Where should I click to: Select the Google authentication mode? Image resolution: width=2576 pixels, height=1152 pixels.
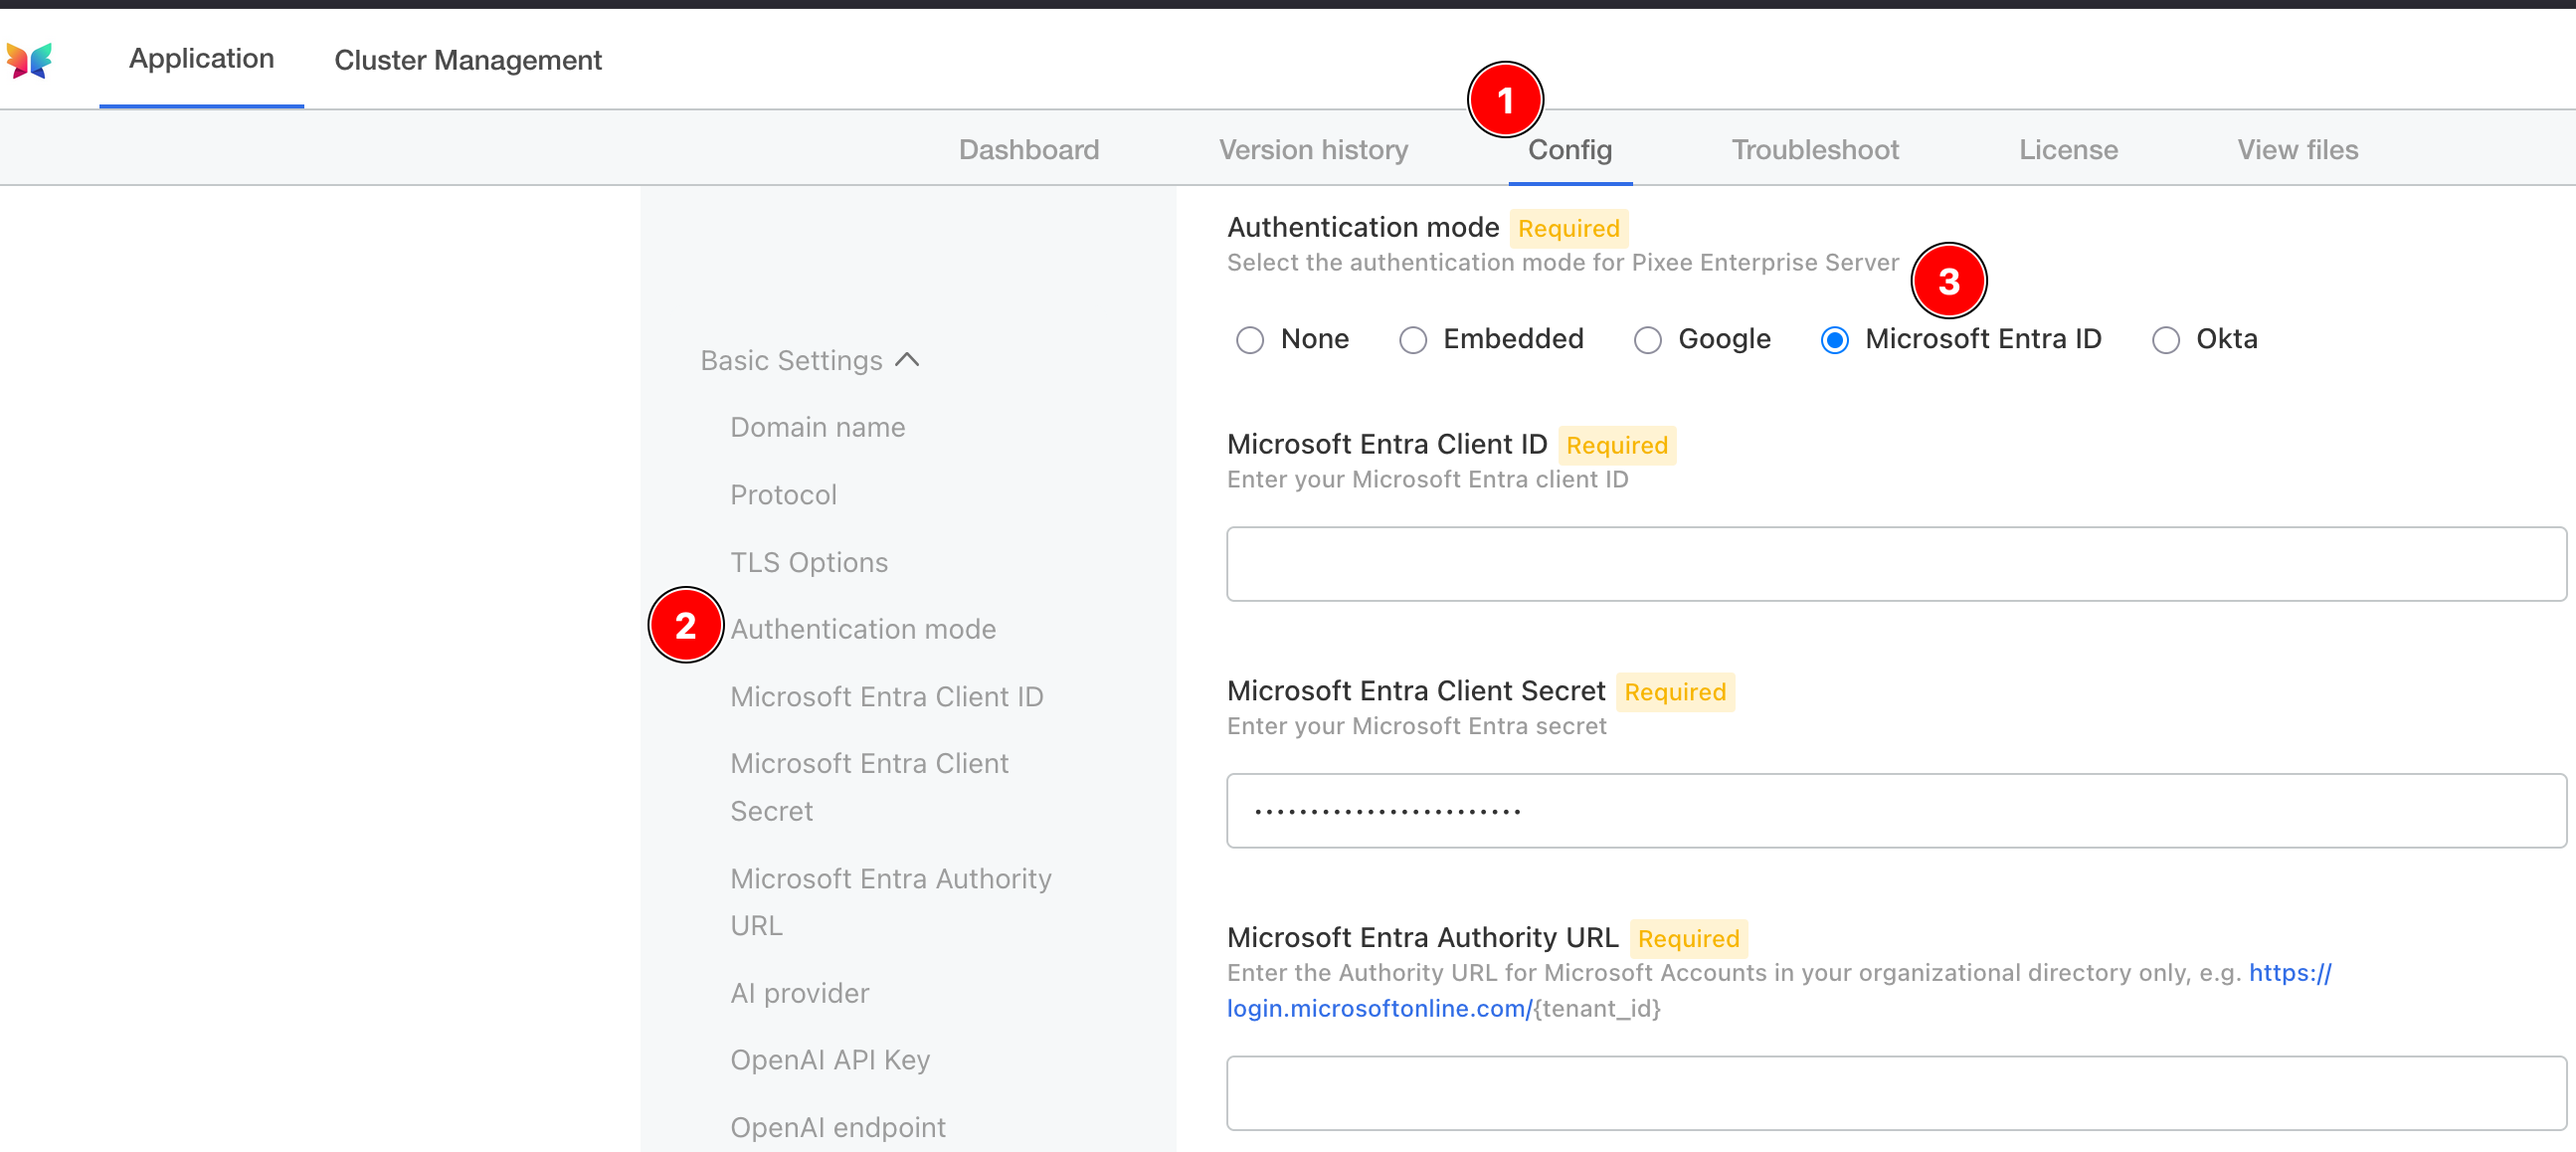click(x=1647, y=340)
